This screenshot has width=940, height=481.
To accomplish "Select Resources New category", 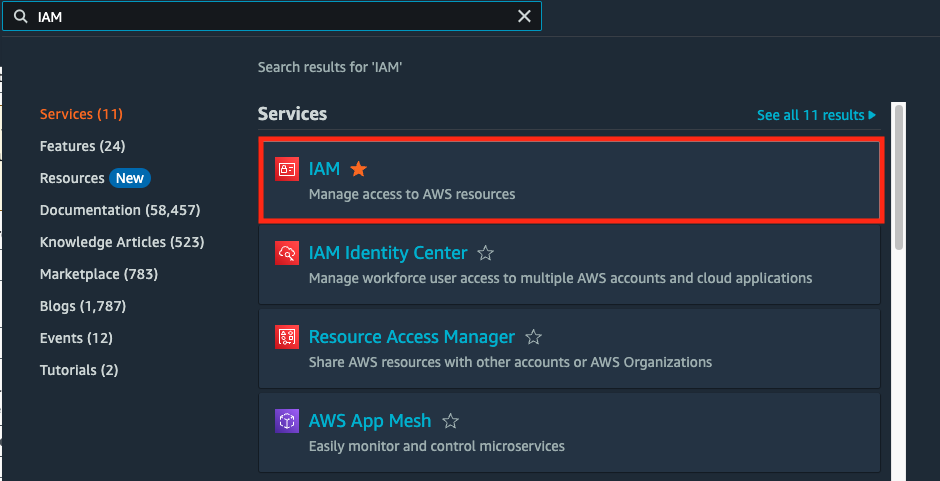I will click(x=95, y=178).
